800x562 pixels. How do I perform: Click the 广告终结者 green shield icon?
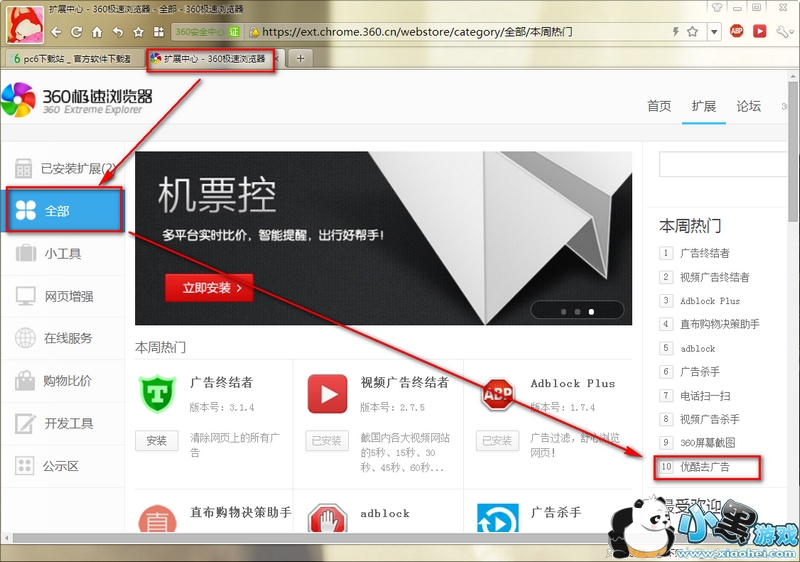click(x=157, y=393)
